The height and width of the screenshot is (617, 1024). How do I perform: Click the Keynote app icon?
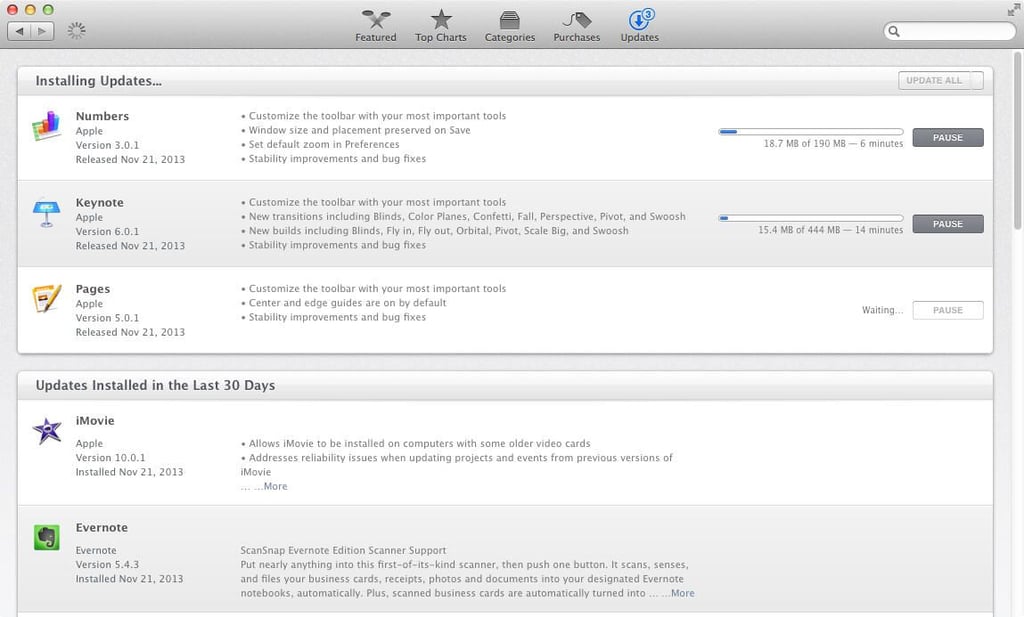[x=46, y=212]
